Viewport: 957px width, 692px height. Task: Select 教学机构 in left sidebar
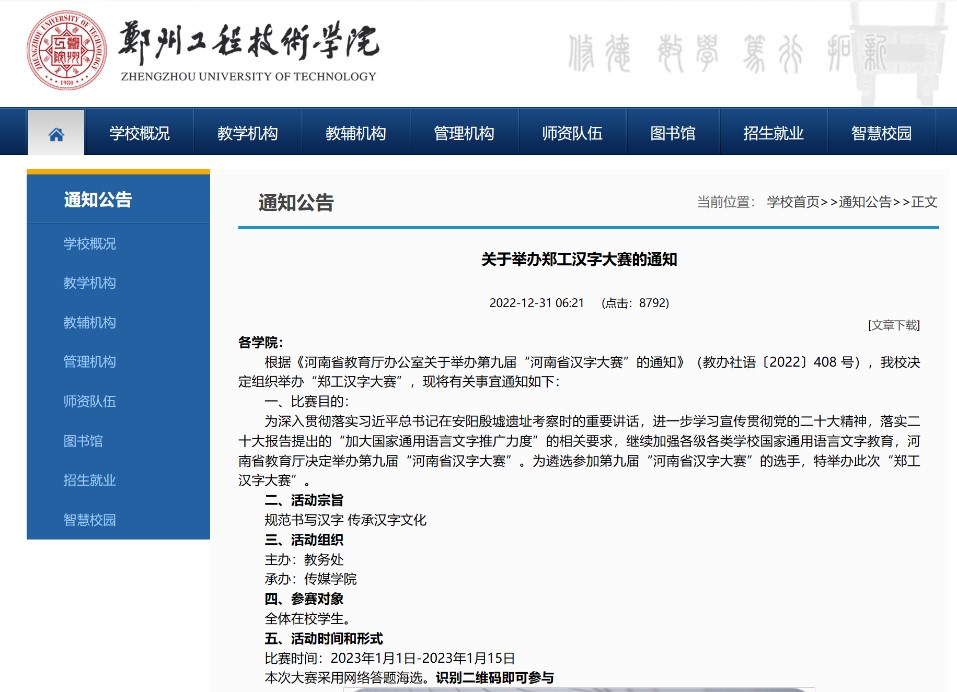[x=90, y=283]
